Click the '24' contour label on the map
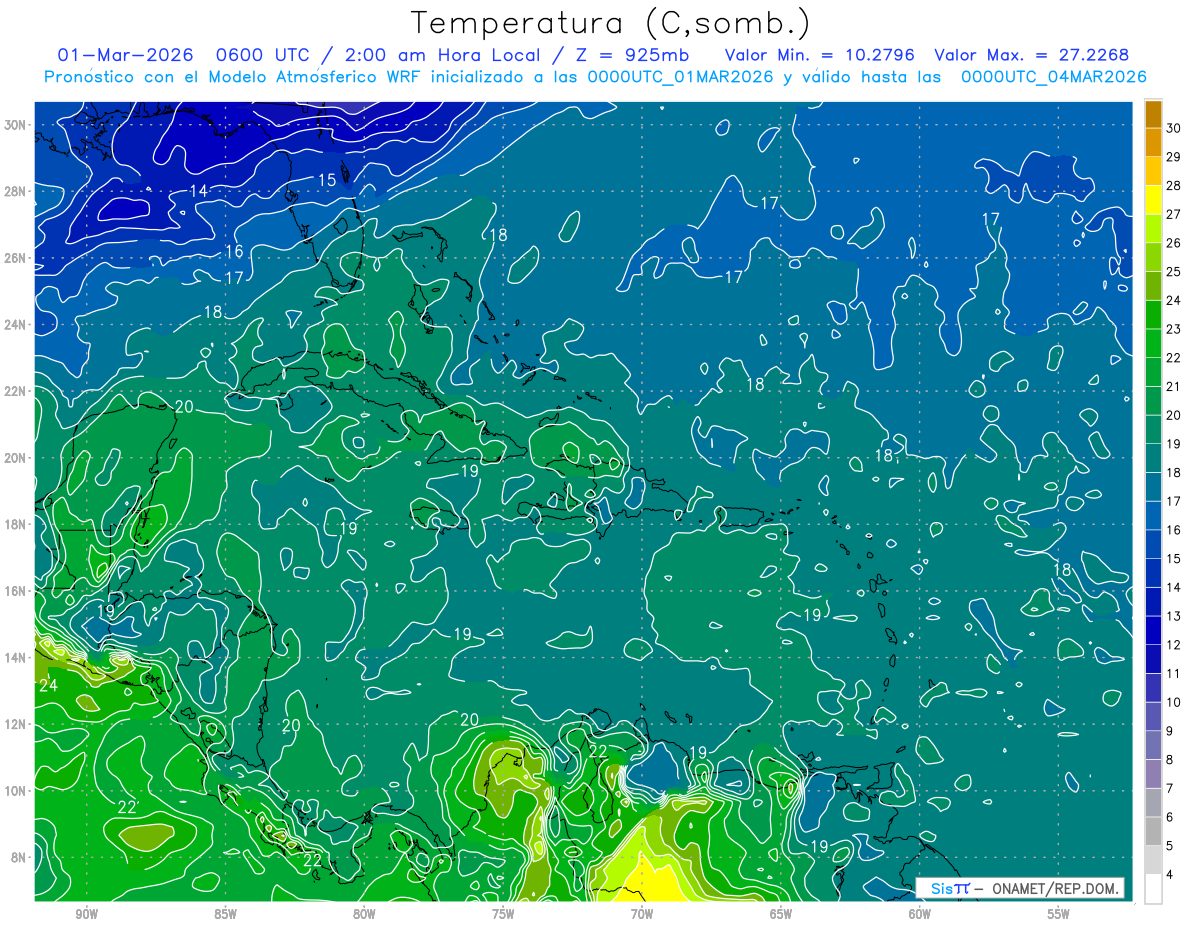The image size is (1200, 927). pyautogui.click(x=48, y=686)
